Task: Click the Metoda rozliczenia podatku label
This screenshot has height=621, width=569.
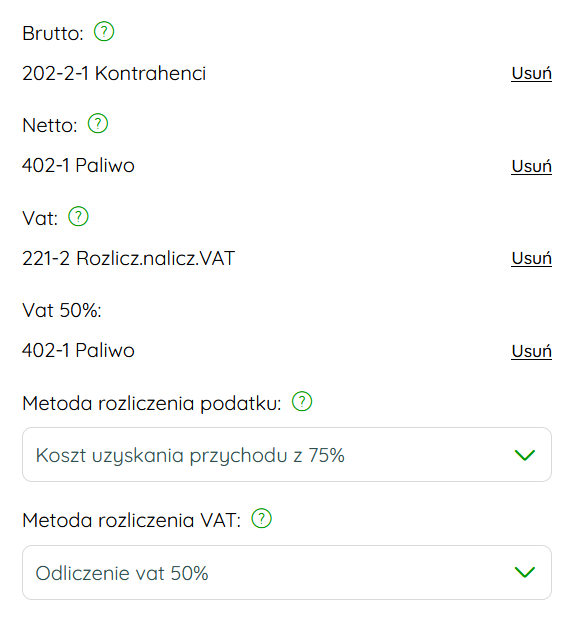Action: pos(152,404)
